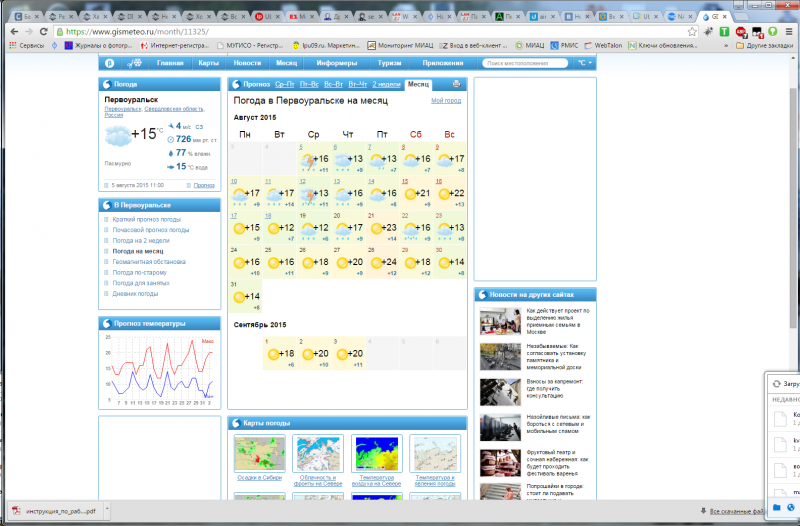Image resolution: width=800 pixels, height=526 pixels.
Task: Open the August 10 date link
Action: (x=234, y=182)
